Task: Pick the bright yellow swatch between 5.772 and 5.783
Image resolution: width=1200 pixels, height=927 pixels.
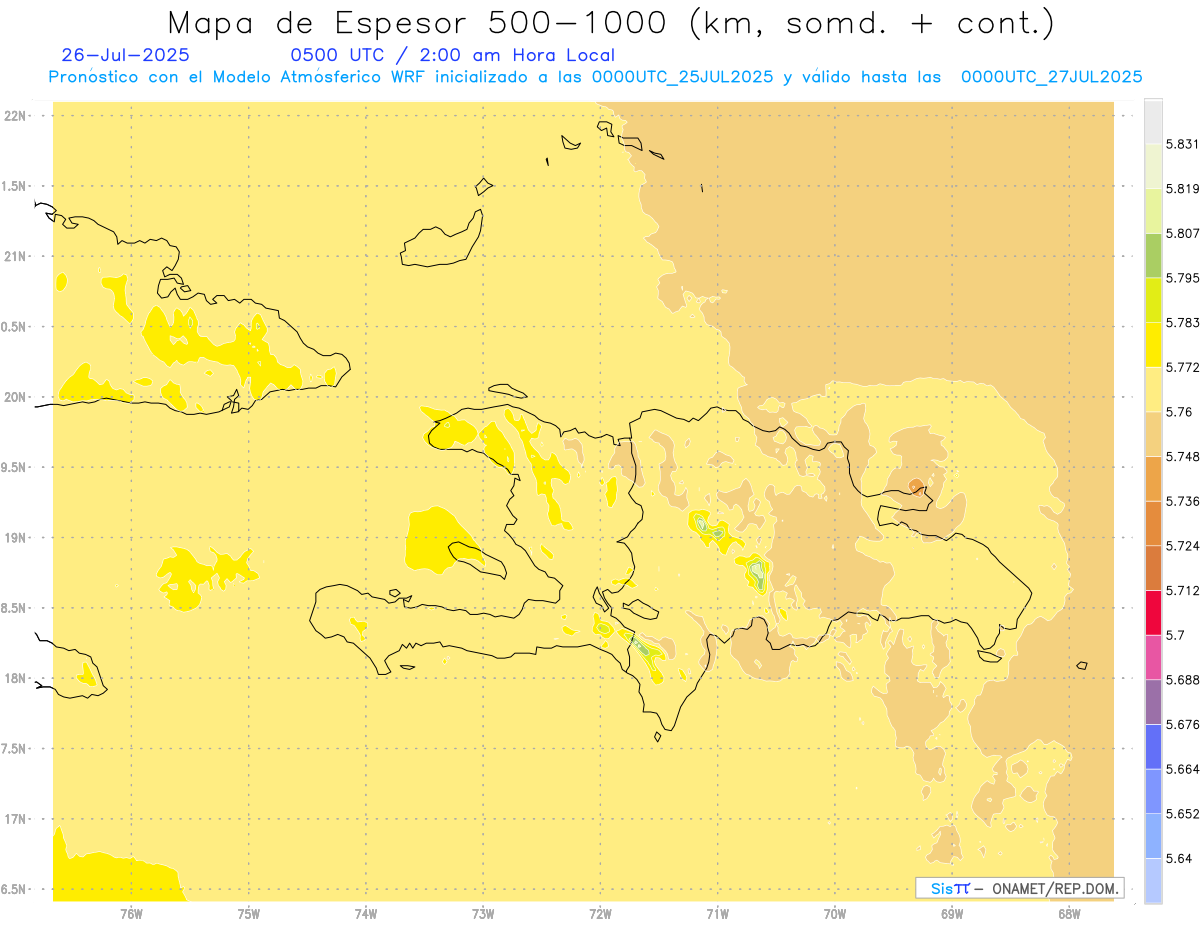Action: 1153,345
